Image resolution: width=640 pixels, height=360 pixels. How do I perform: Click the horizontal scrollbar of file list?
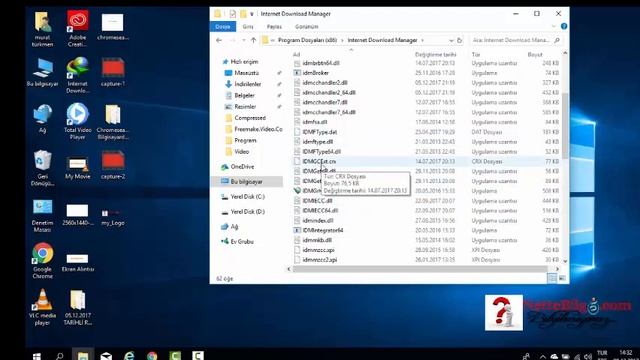pyautogui.click(x=420, y=269)
